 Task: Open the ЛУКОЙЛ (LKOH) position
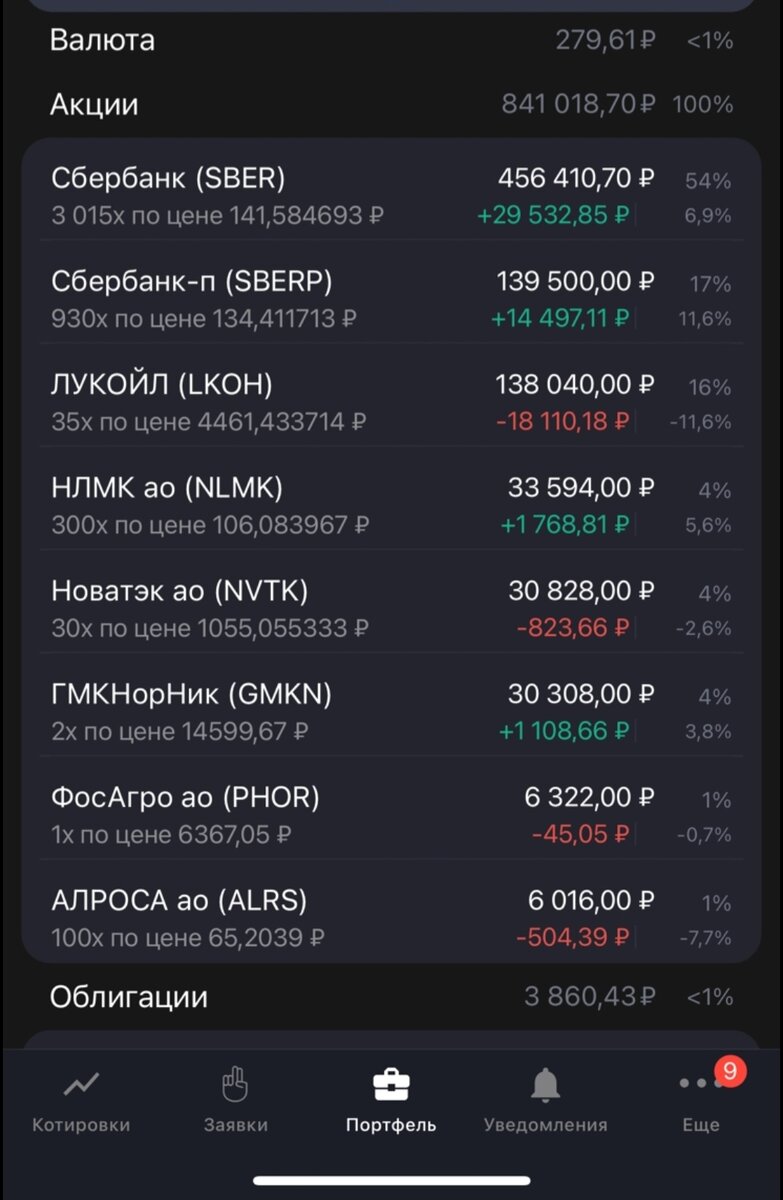(391, 401)
